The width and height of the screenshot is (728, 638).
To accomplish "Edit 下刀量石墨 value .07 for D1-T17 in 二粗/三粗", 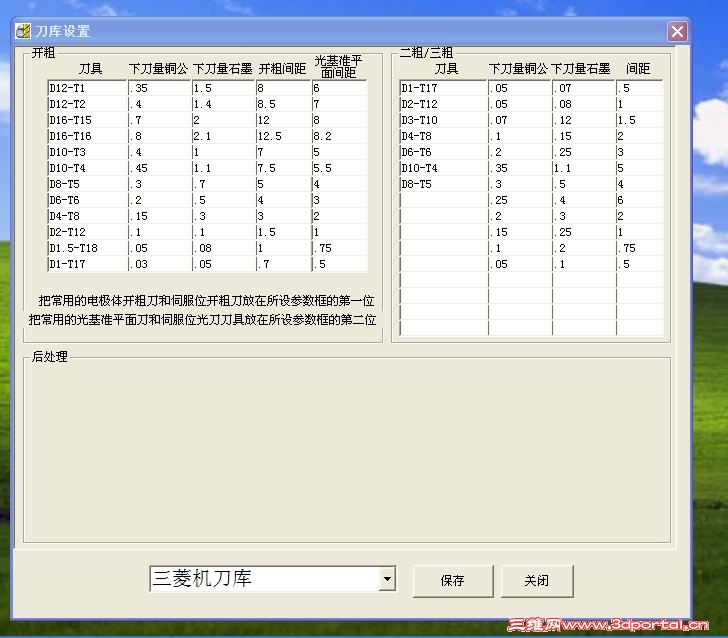I will coord(584,88).
